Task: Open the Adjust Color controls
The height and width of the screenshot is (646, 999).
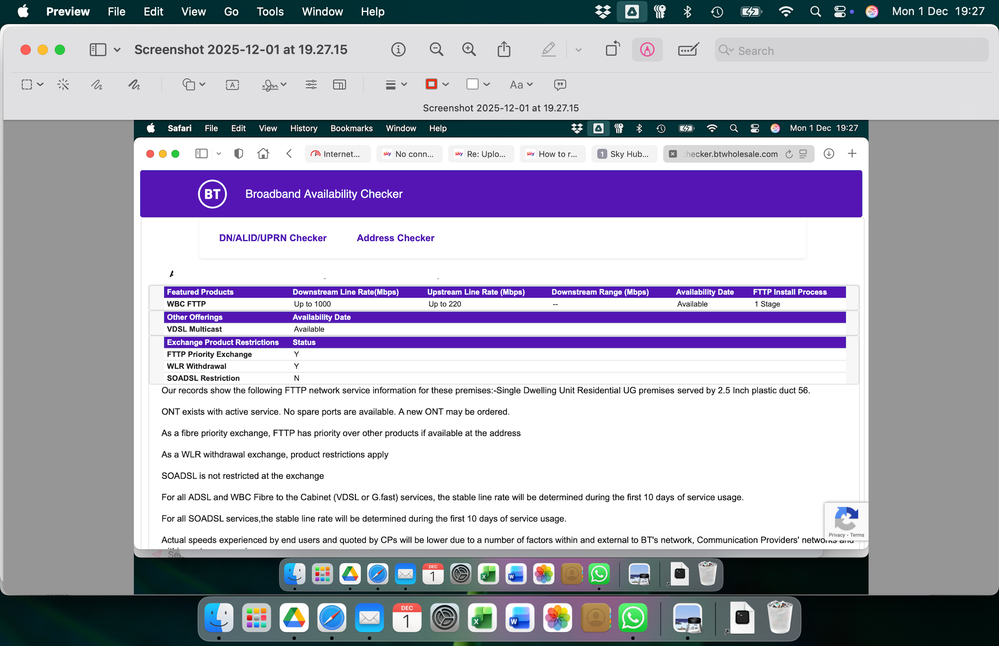Action: click(x=310, y=84)
